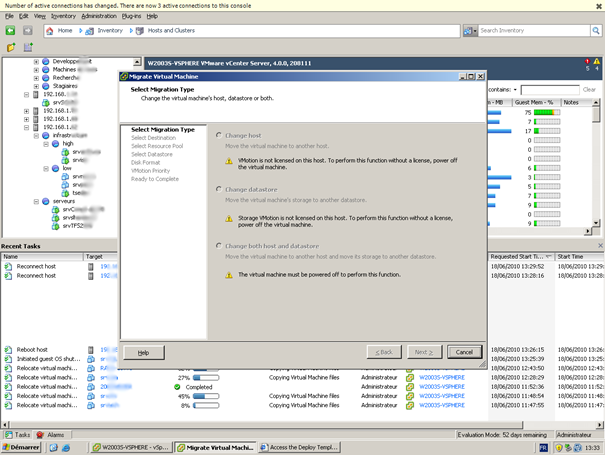Click the Next button in Migrate dialog
This screenshot has width=605, height=455.
424,352
